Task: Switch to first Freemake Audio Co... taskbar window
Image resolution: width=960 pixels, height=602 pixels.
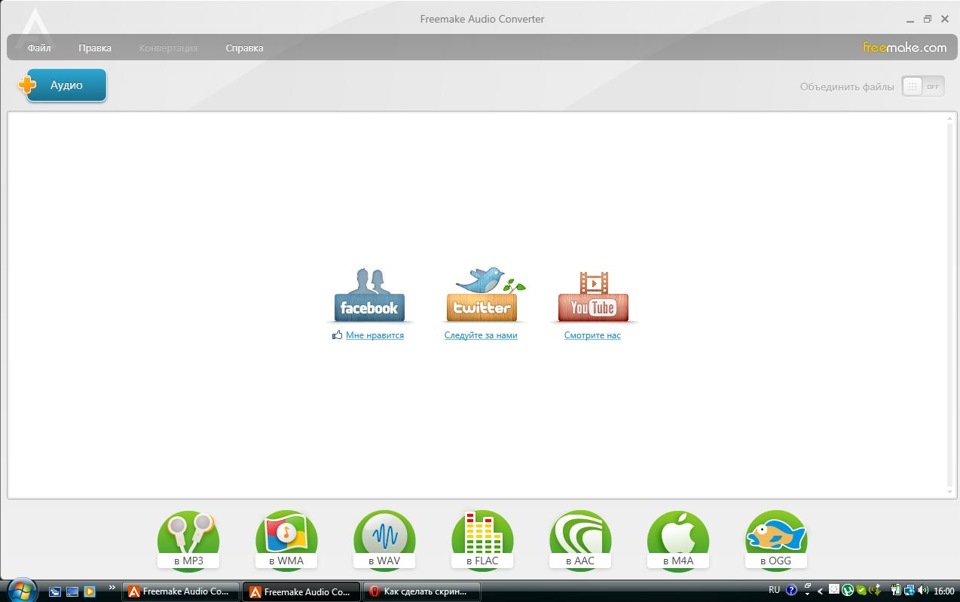Action: pos(181,592)
